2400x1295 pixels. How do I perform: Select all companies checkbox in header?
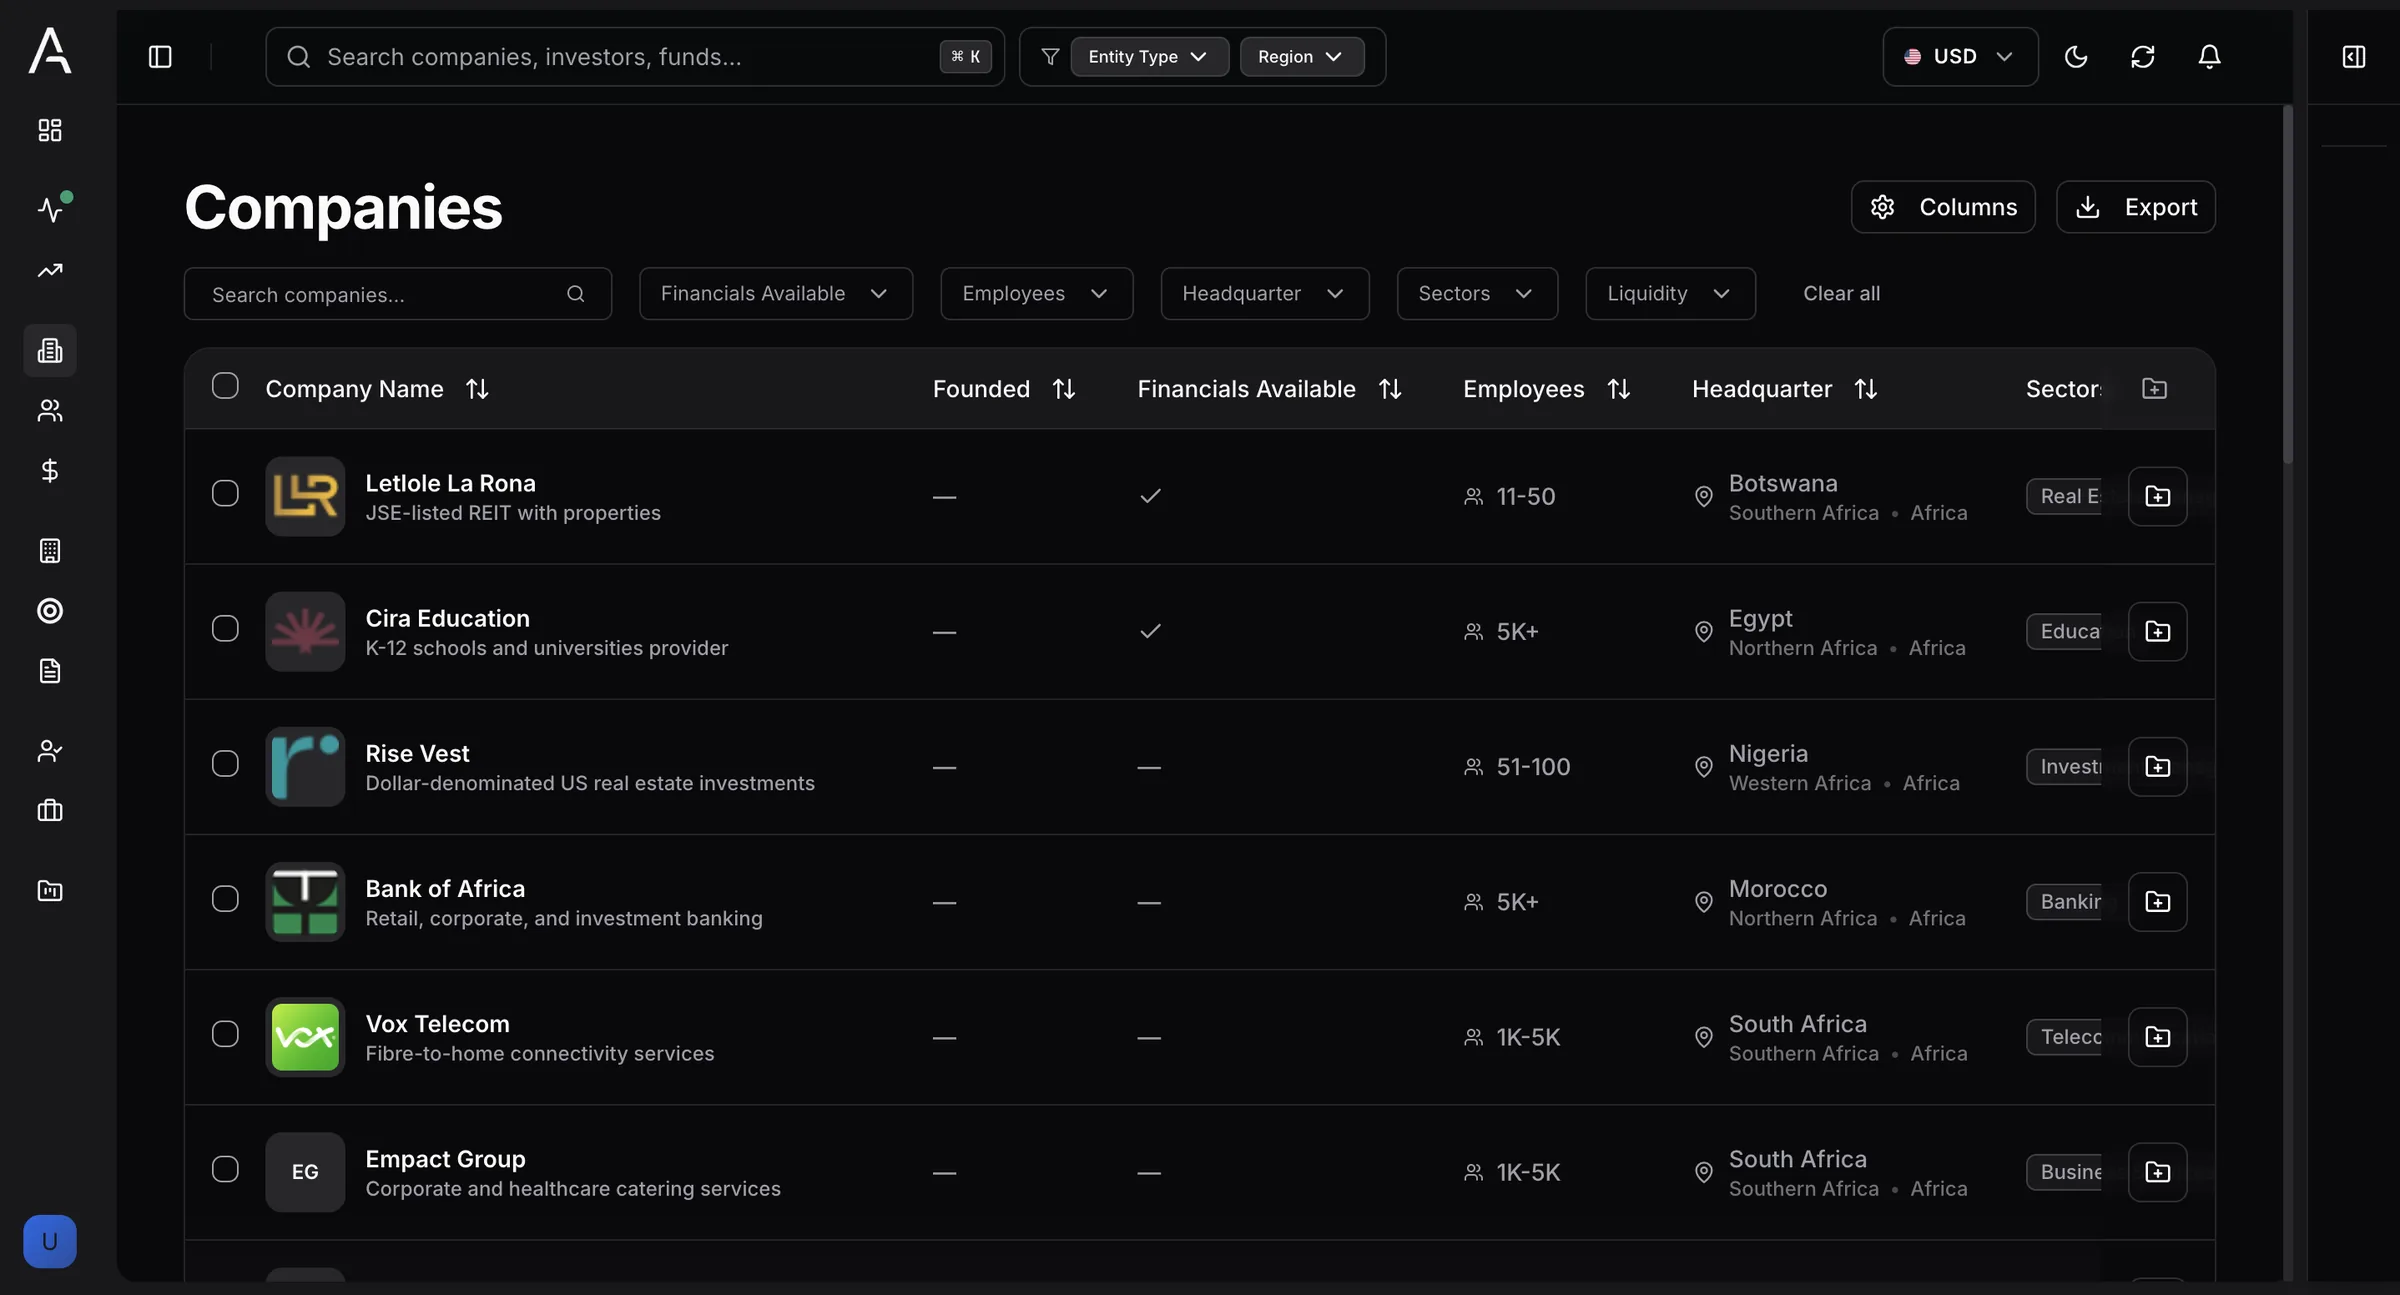point(225,386)
